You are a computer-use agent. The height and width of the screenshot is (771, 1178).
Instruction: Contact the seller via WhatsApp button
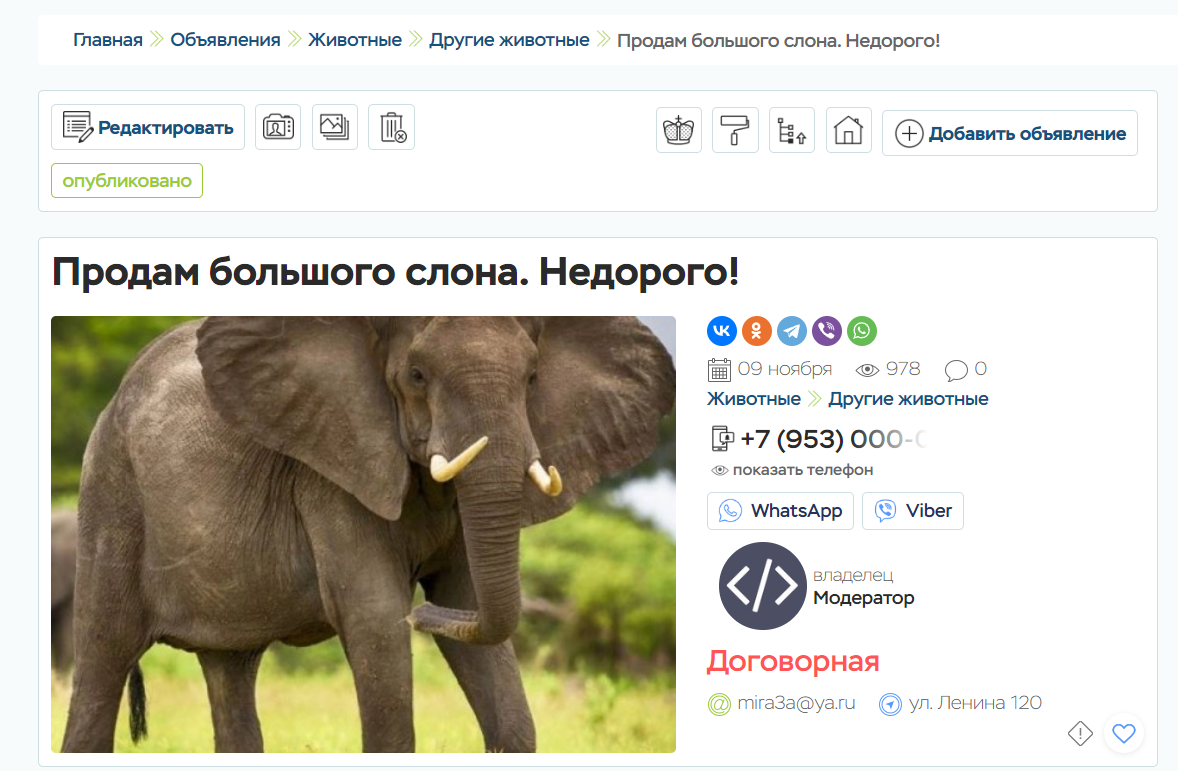click(x=780, y=511)
